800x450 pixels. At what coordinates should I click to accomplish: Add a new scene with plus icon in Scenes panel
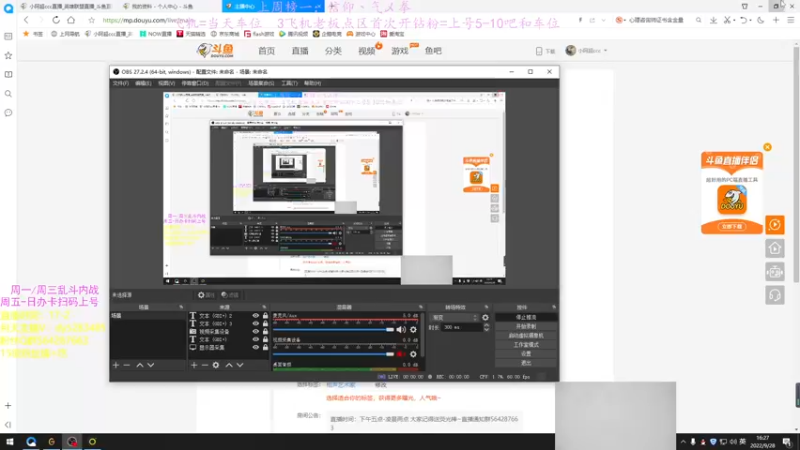(116, 365)
